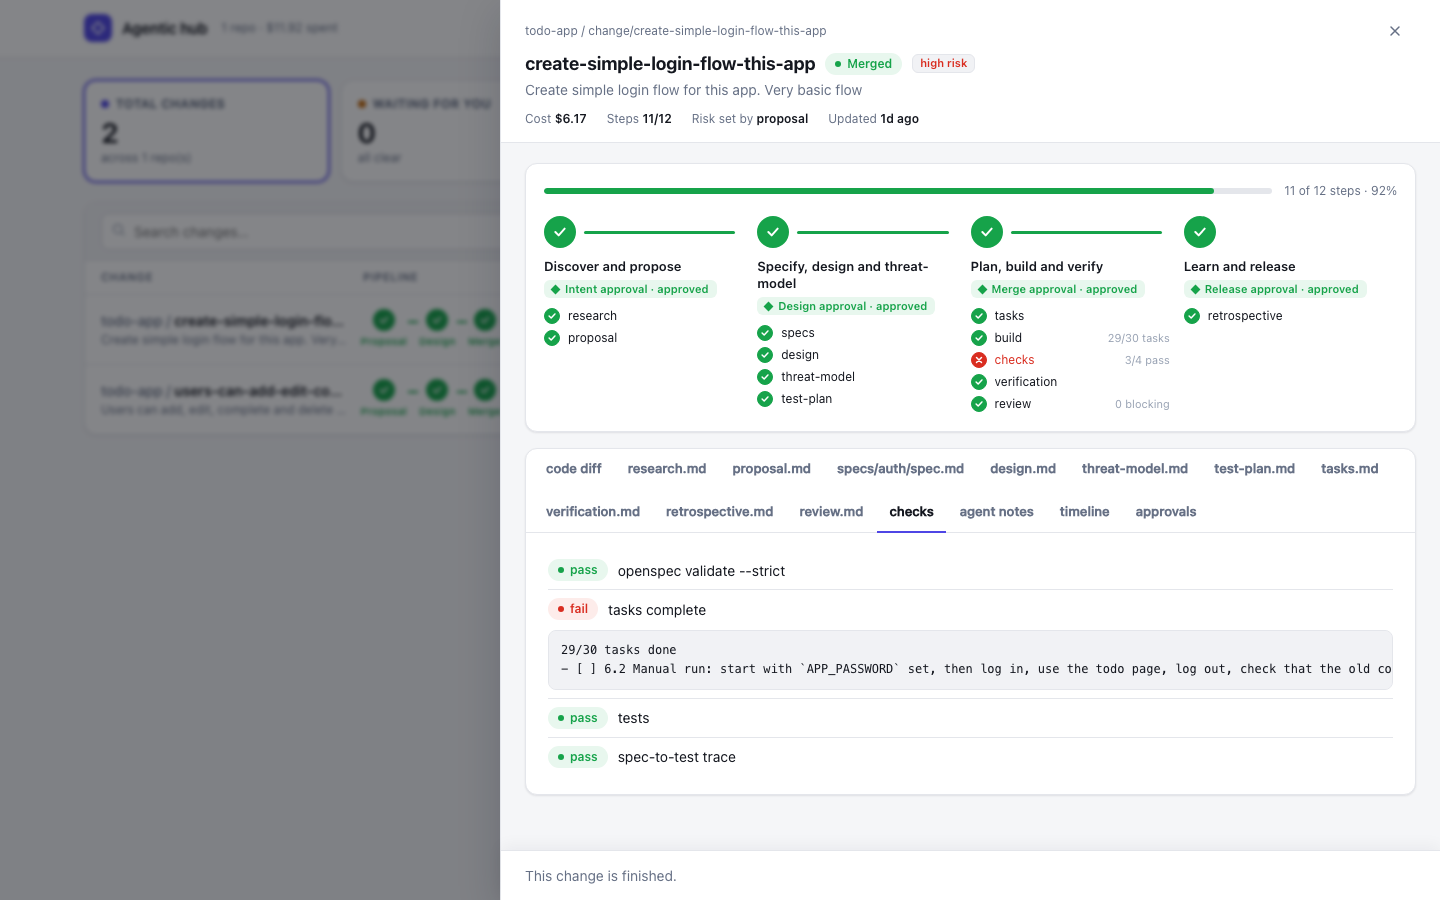This screenshot has width=1440, height=900.
Task: Open the retrospective.md tab
Action: (x=719, y=511)
